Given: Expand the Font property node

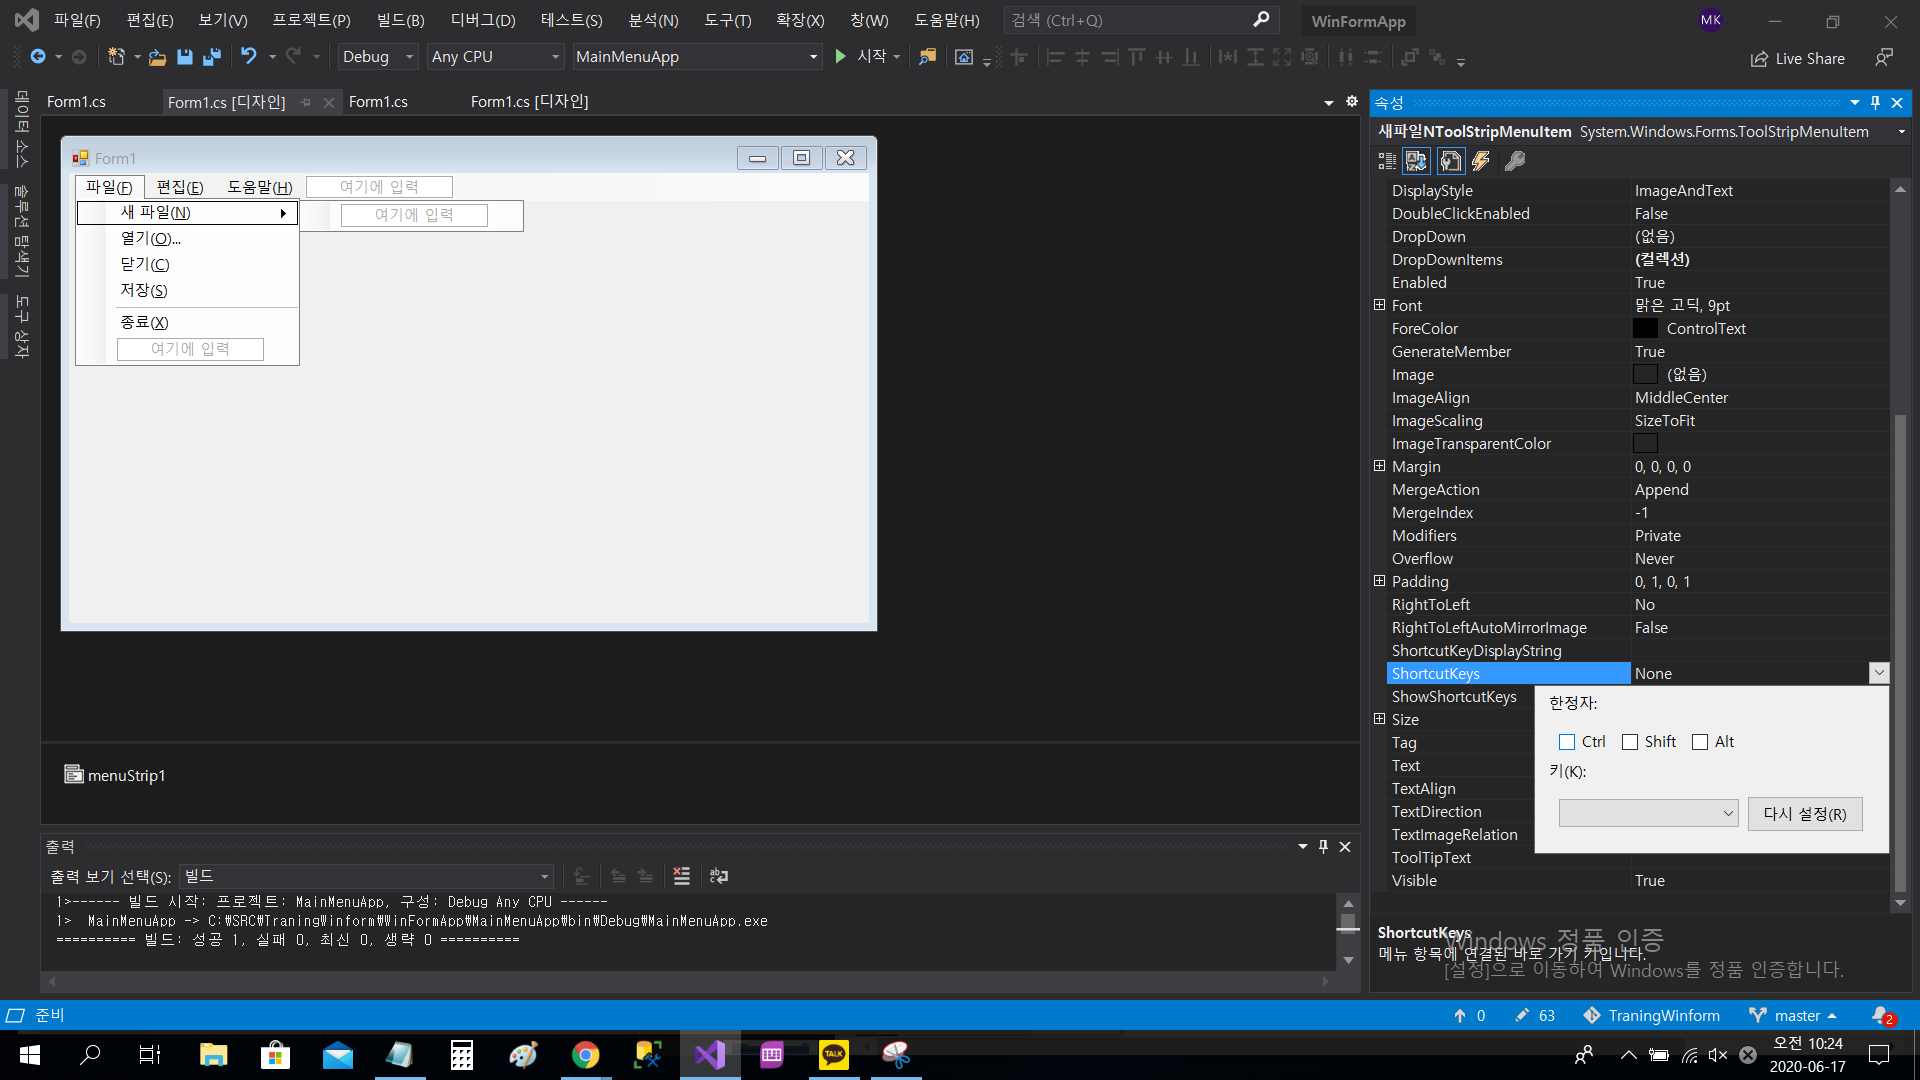Looking at the screenshot, I should pos(1379,305).
